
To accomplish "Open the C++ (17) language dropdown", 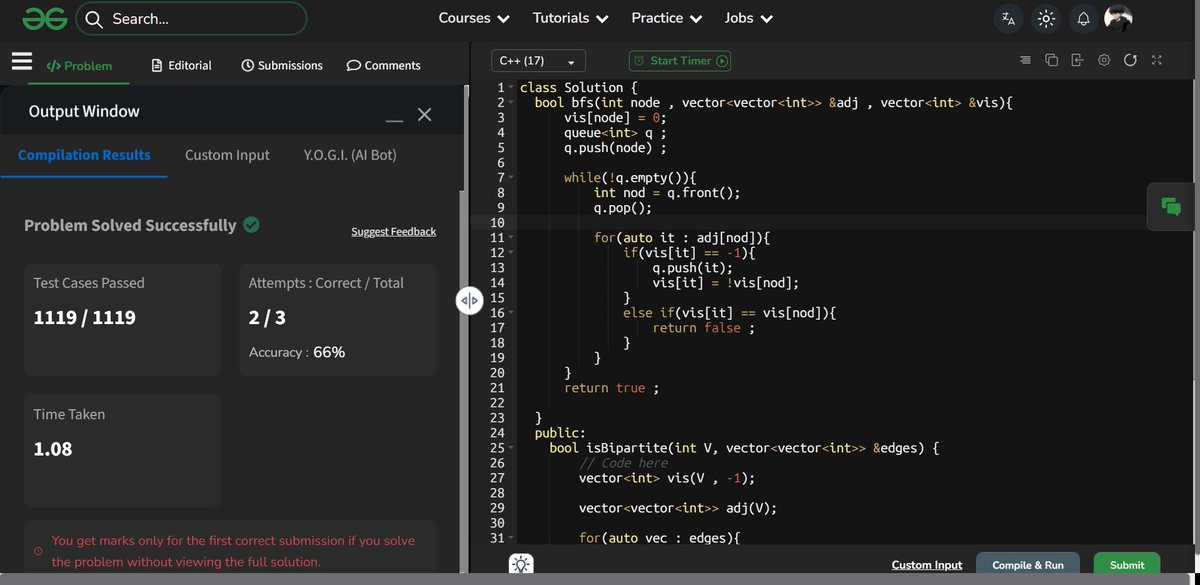I will click(x=538, y=61).
